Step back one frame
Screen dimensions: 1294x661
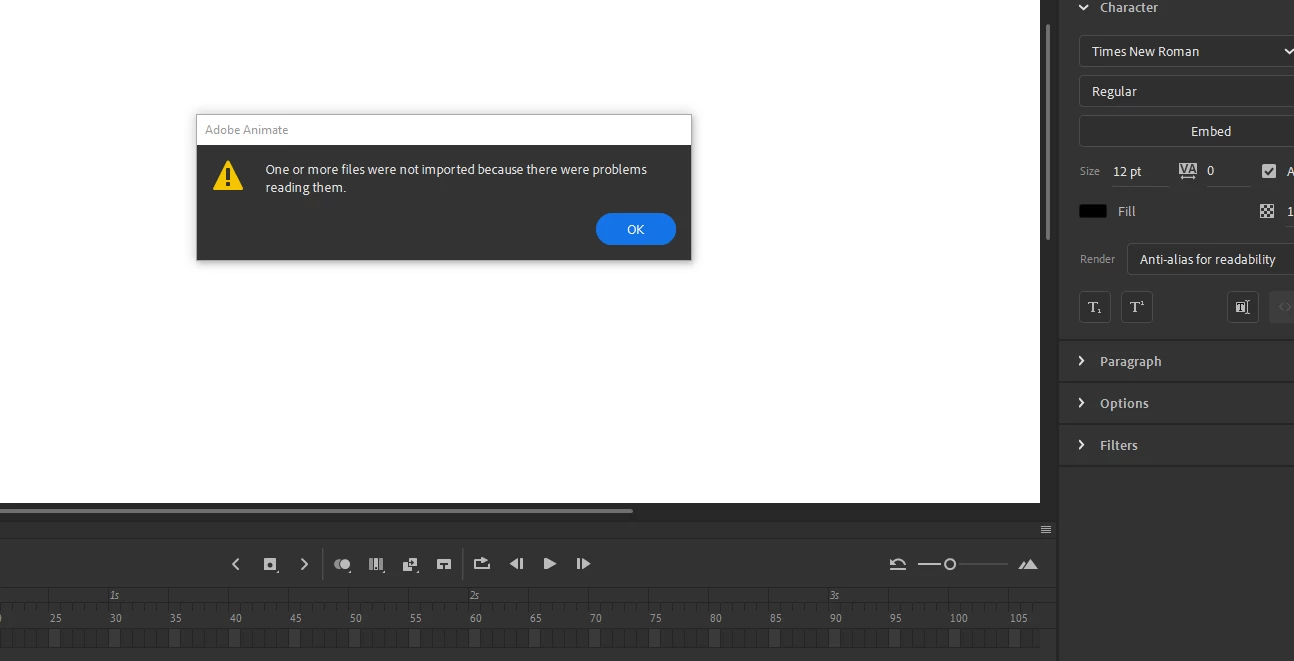[516, 564]
